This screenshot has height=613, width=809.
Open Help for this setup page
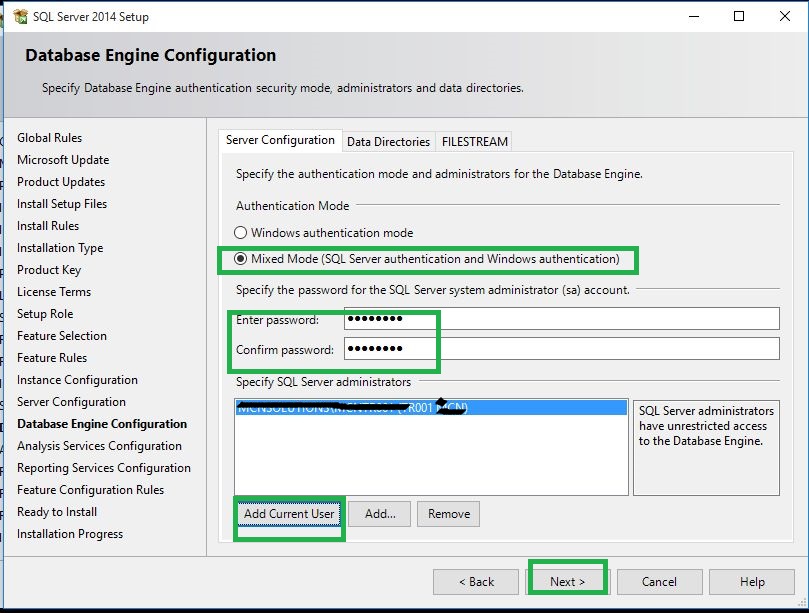tap(752, 582)
